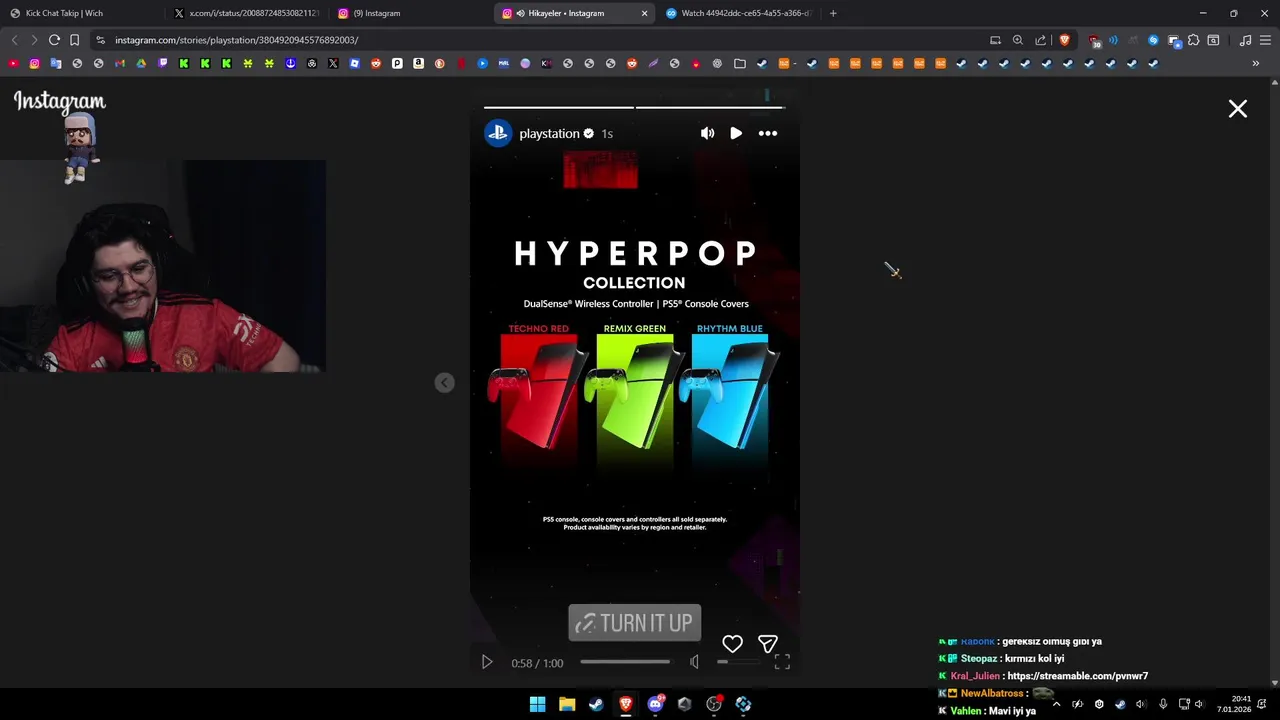Go back in browser history
Screen dimensions: 1280x720
click(14, 40)
